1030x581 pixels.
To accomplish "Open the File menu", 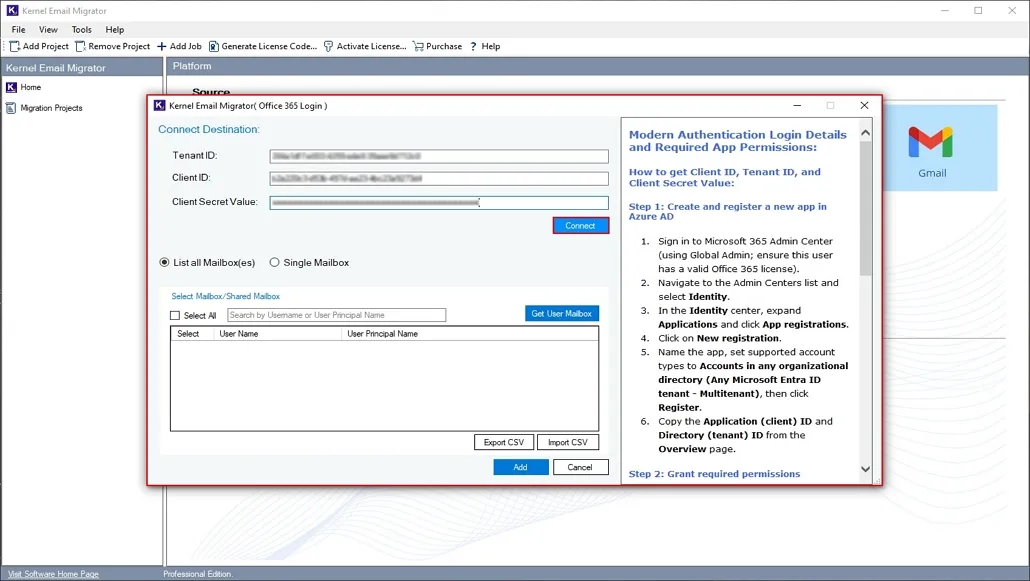I will coord(17,29).
